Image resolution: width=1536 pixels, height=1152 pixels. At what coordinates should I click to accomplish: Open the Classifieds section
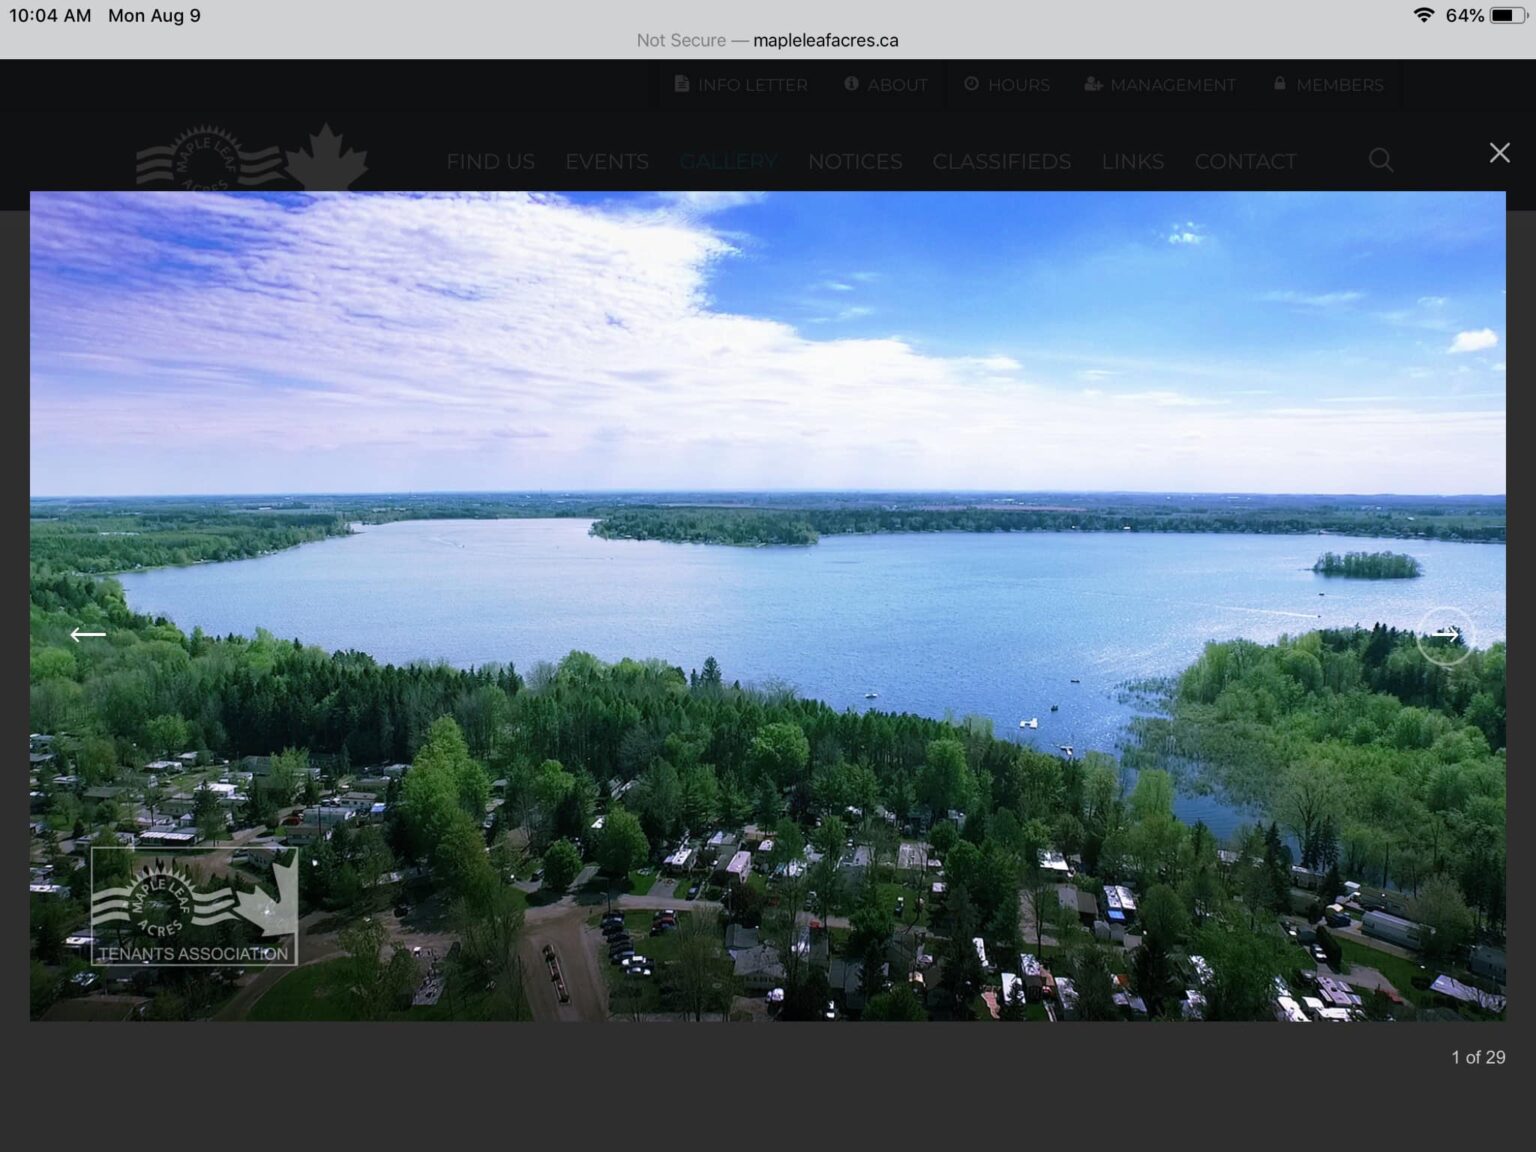point(1001,161)
